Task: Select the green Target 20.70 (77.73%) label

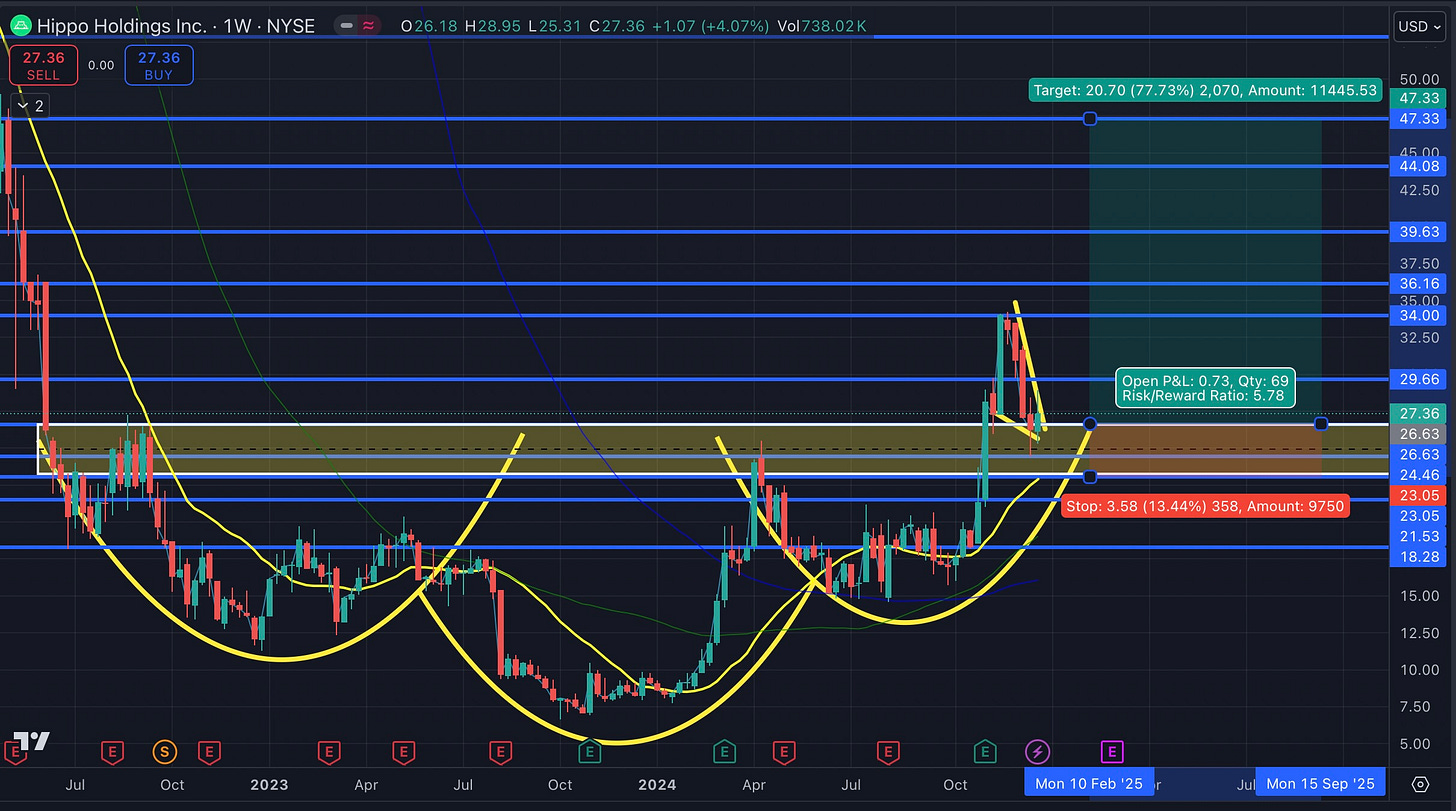Action: [x=1204, y=91]
